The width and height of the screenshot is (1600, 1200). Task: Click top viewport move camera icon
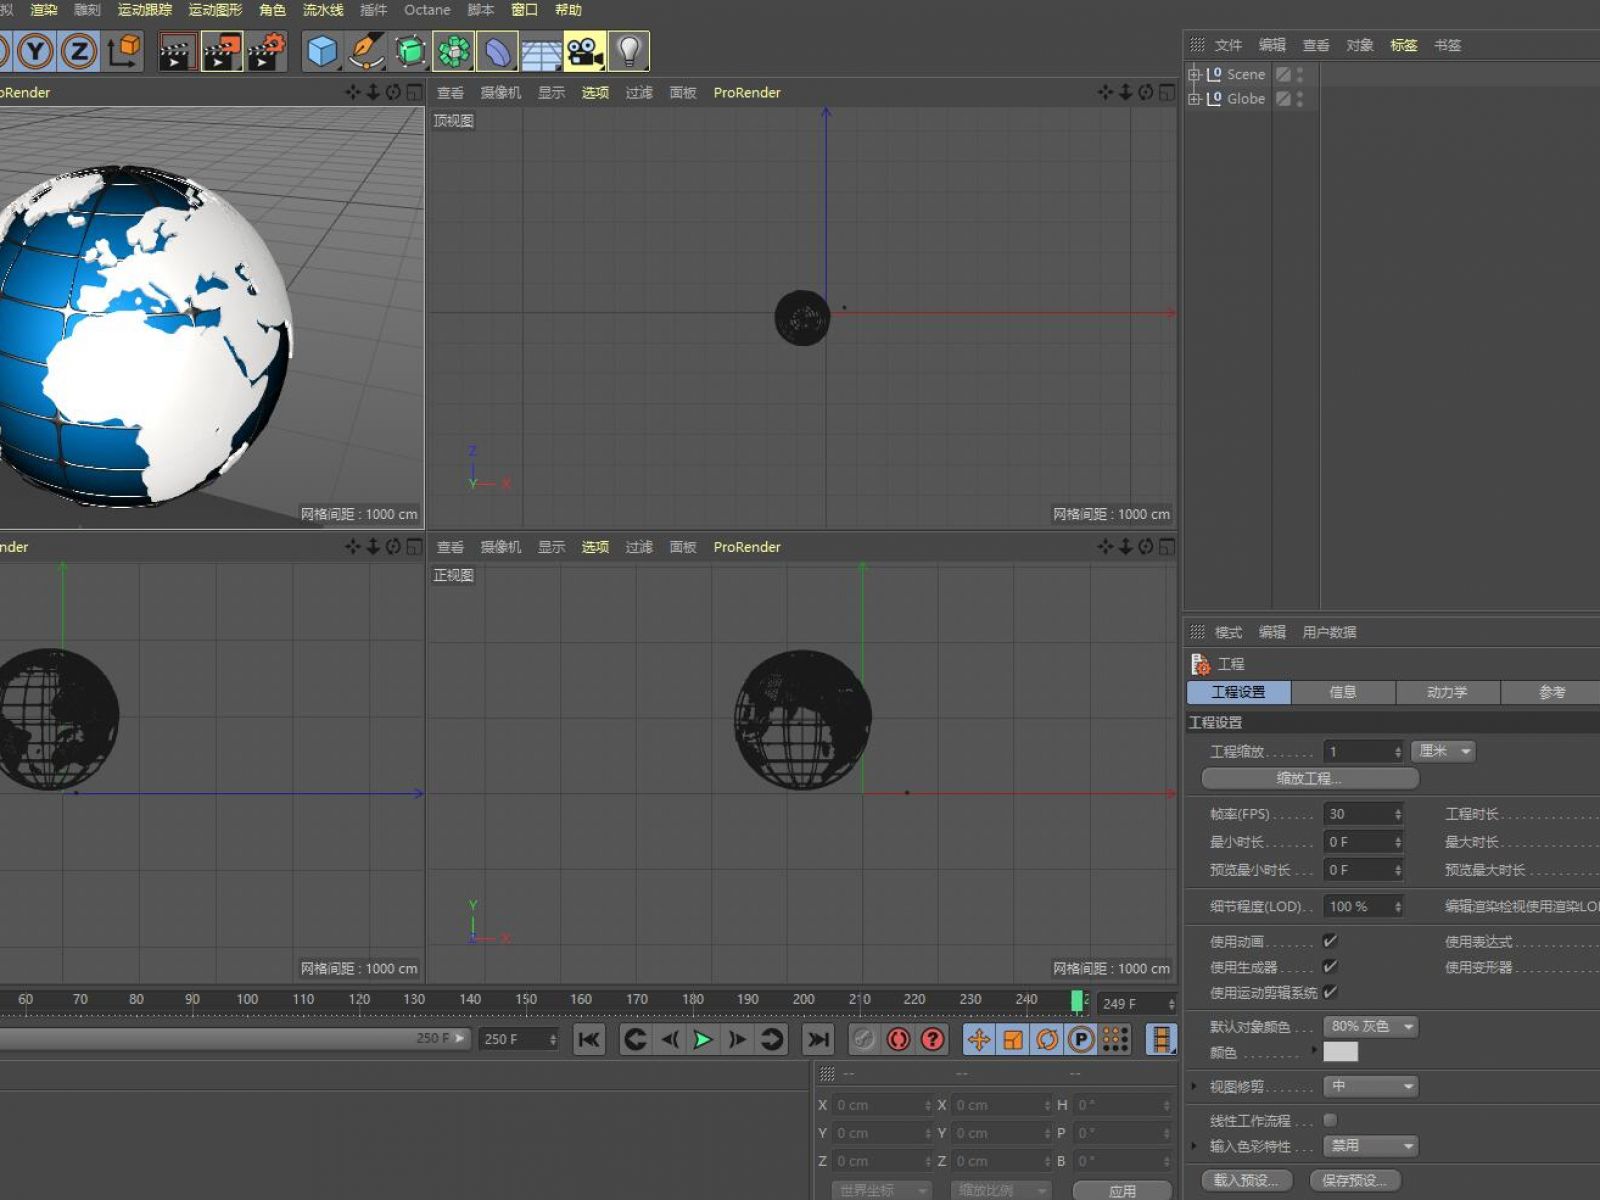1105,92
